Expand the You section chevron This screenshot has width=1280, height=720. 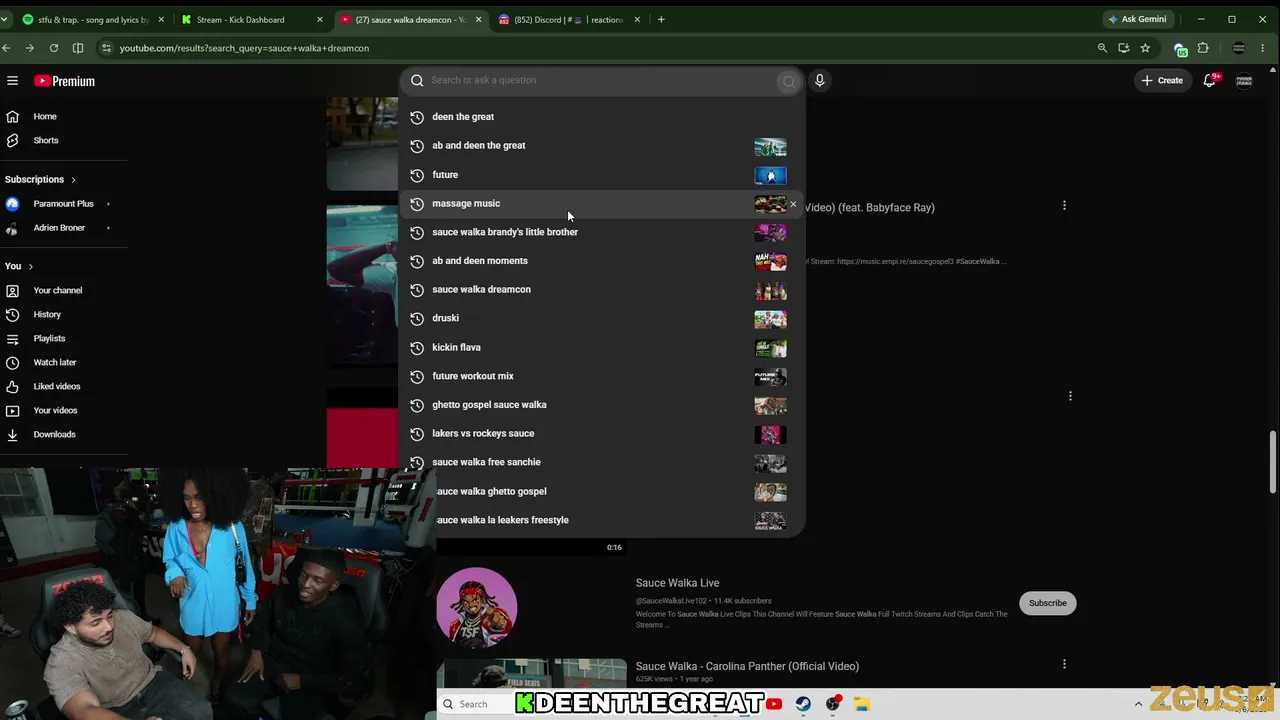tap(31, 266)
